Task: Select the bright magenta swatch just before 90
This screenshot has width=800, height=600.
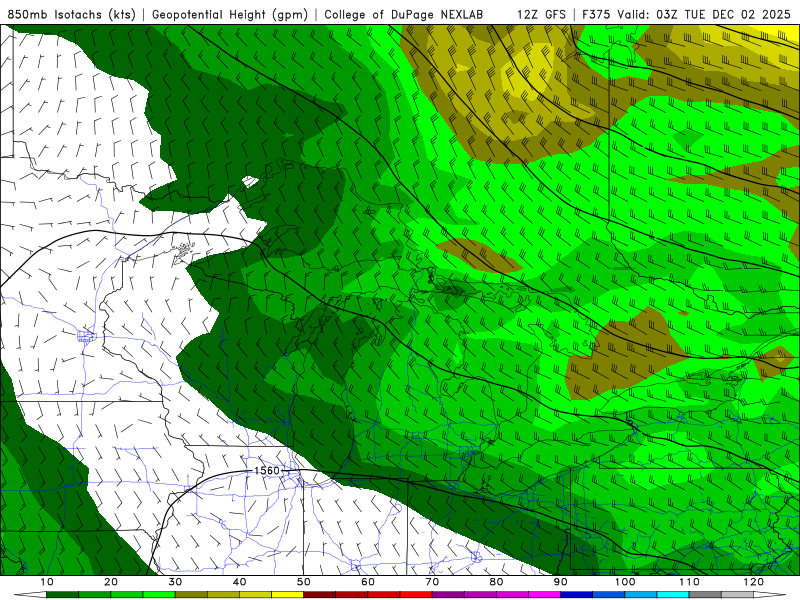Action: pyautogui.click(x=544, y=595)
